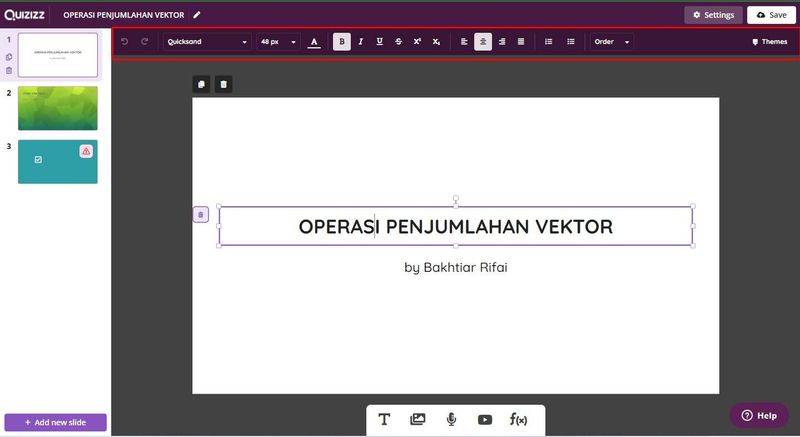Insert an image

[418, 420]
